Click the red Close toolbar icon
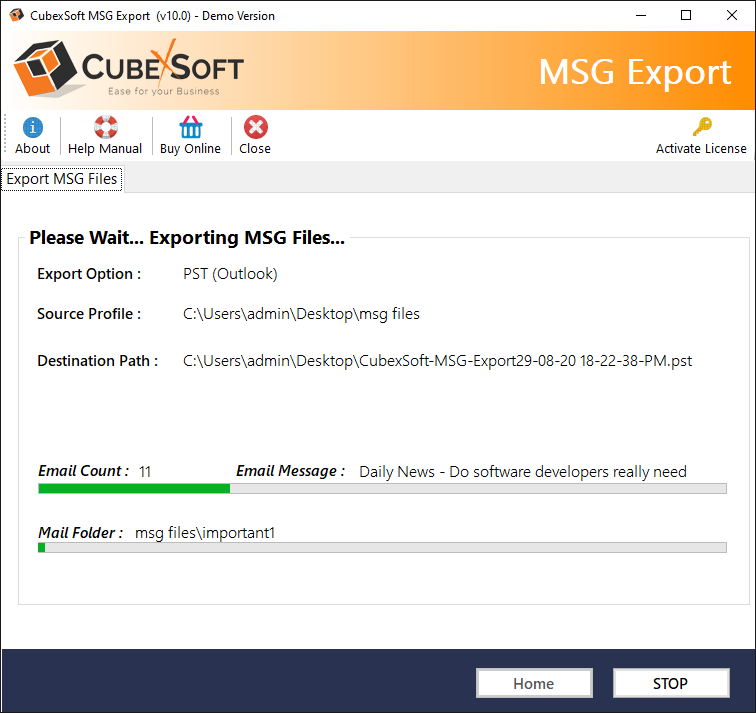This screenshot has width=756, height=713. tap(256, 127)
